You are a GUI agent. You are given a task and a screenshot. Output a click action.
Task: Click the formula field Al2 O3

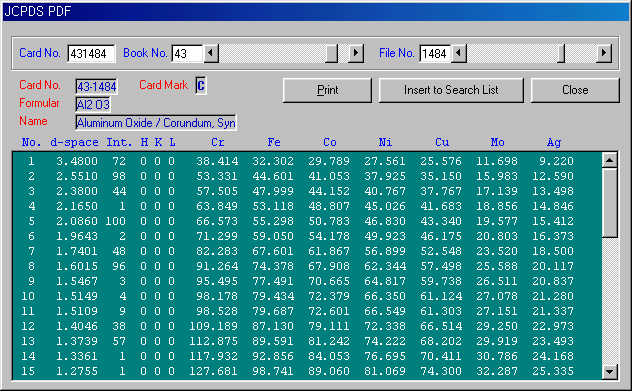point(93,104)
